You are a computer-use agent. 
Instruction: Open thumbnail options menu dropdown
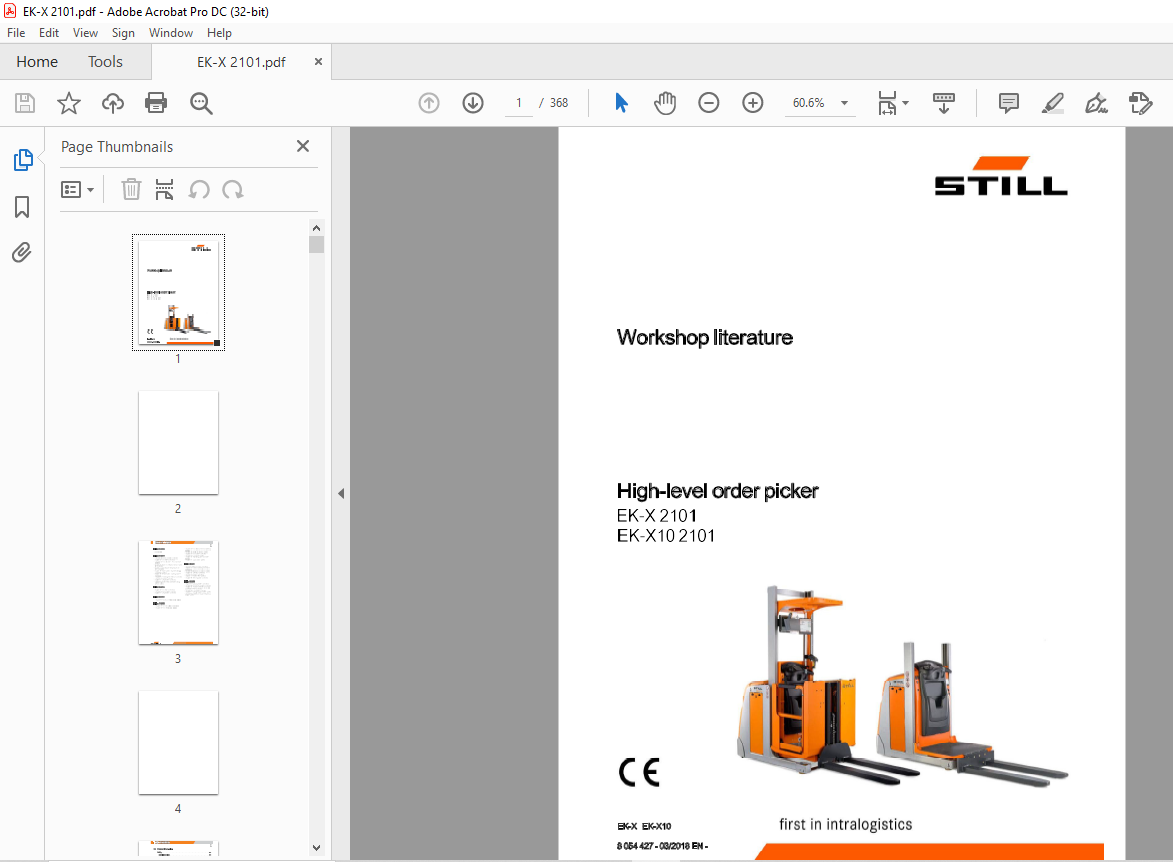pos(77,189)
